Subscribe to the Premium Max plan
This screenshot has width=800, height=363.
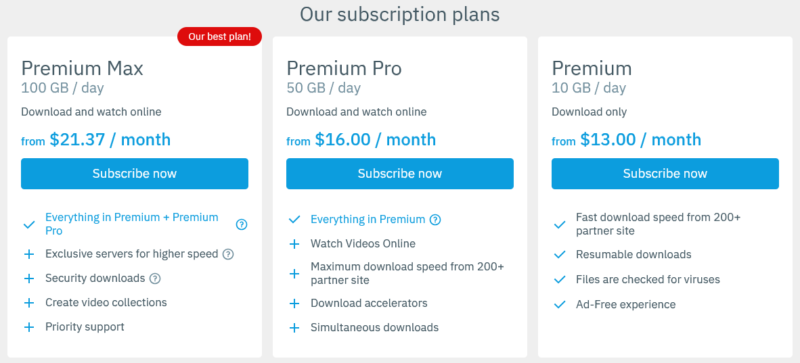pos(135,174)
